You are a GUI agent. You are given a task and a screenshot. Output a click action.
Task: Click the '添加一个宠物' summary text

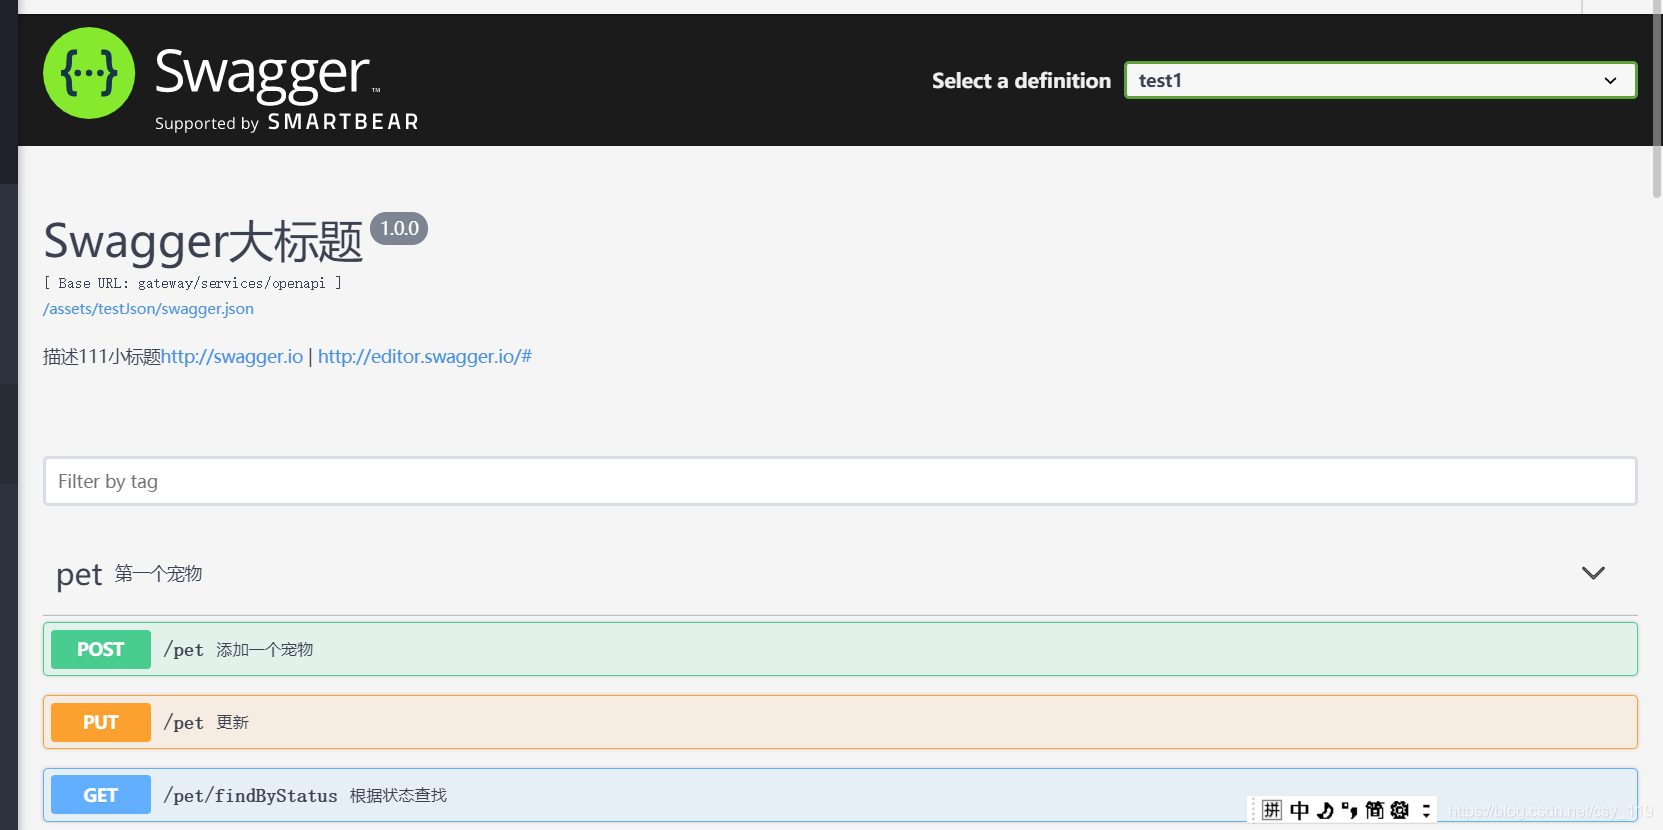[x=265, y=650]
